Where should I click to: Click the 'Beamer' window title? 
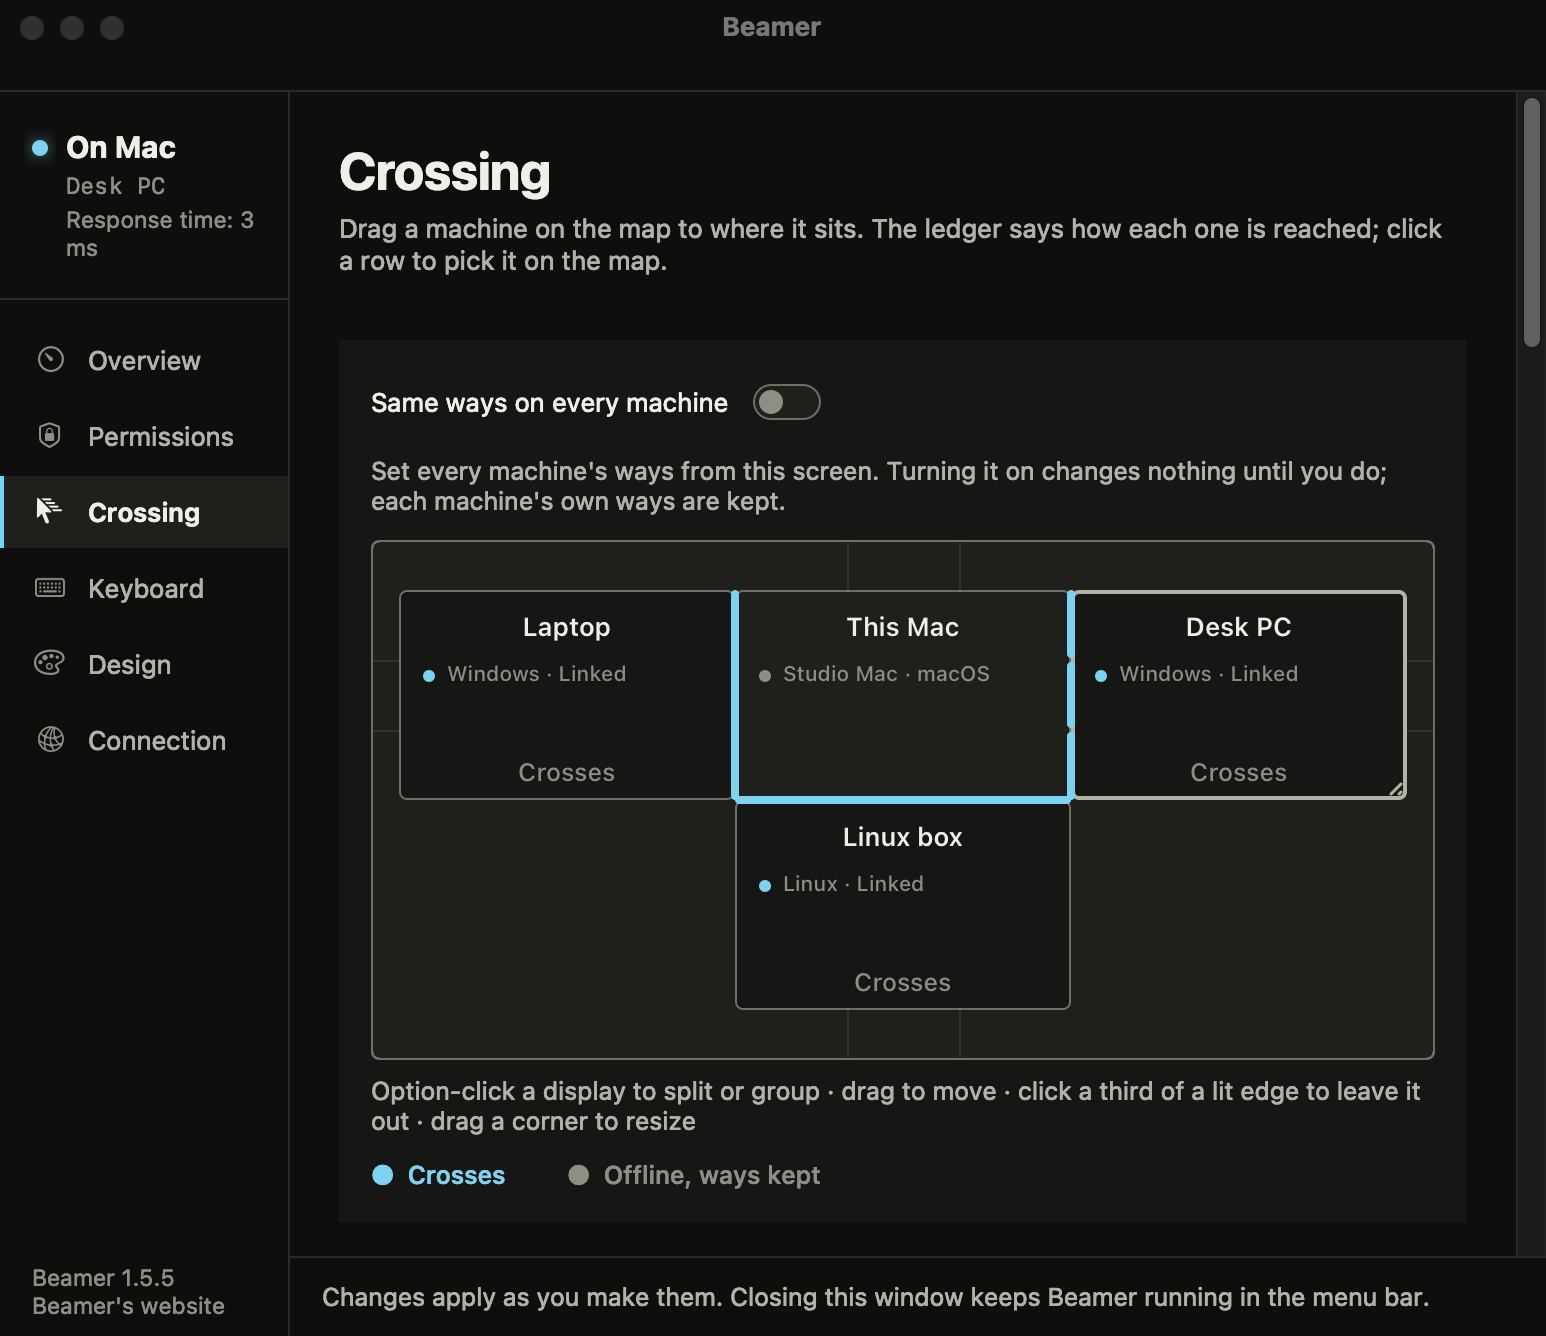772,27
